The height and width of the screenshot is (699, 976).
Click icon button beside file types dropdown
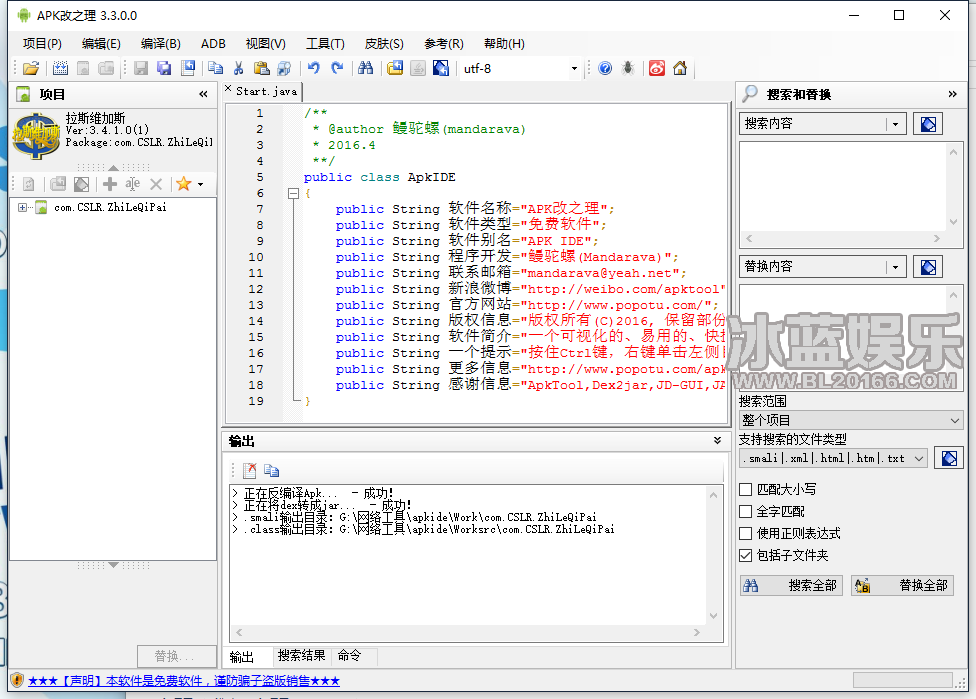tap(949, 459)
